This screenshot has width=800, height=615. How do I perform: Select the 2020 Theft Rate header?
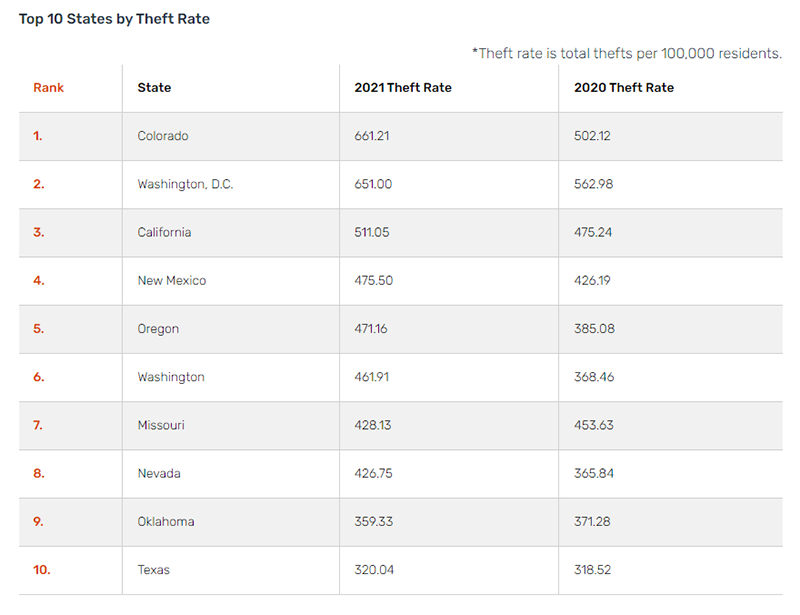623,88
